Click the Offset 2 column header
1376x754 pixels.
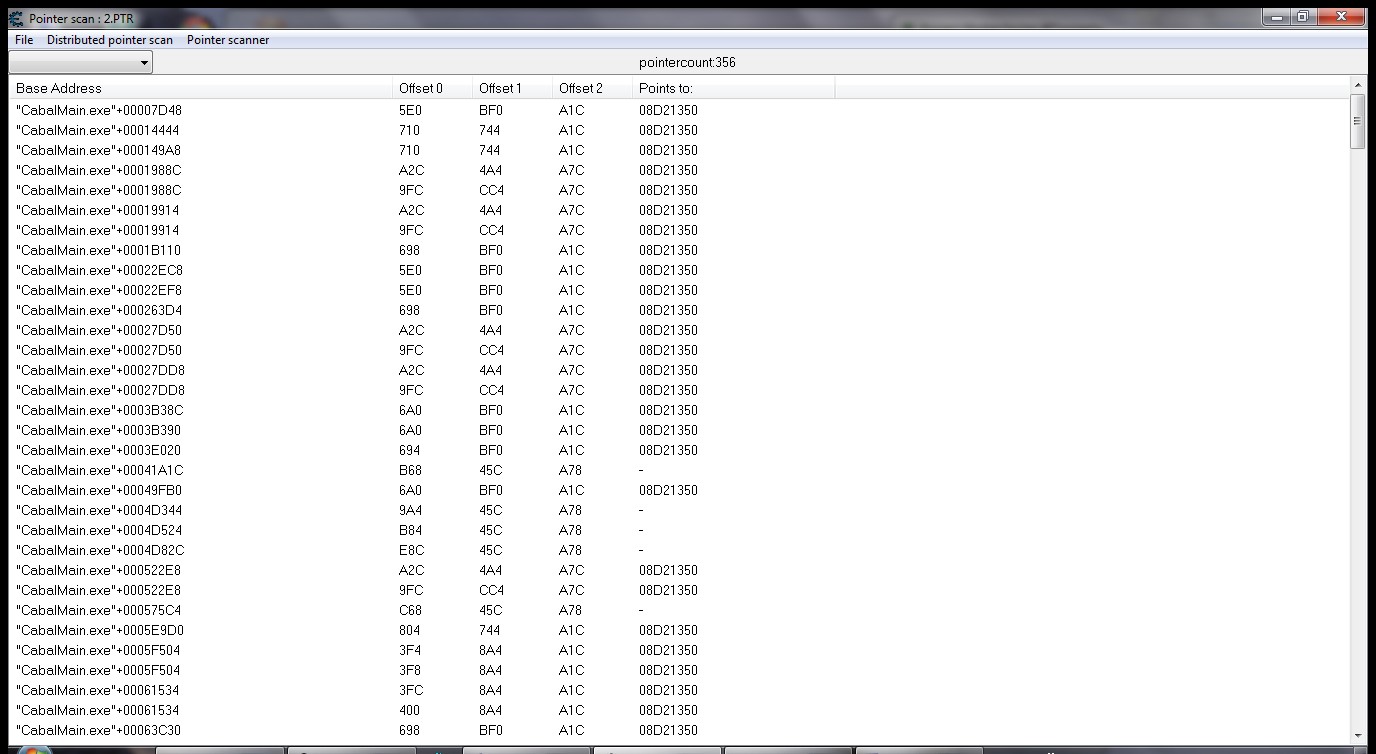pos(591,88)
